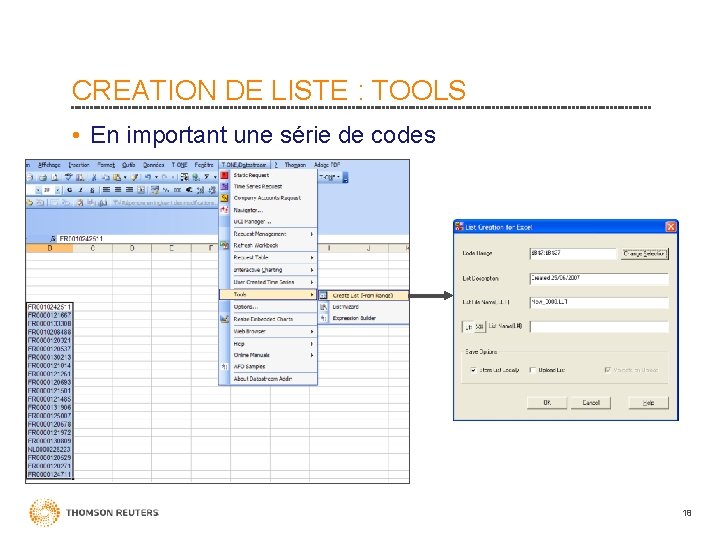The width and height of the screenshot is (720, 540).
Task: Open Navigator via its menu icon
Action: coord(225,210)
